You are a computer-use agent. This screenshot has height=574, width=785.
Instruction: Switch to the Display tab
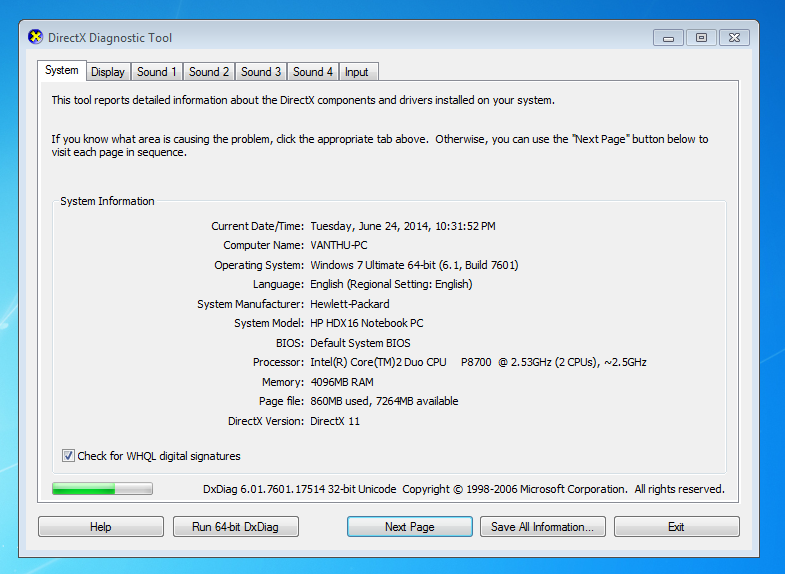108,72
